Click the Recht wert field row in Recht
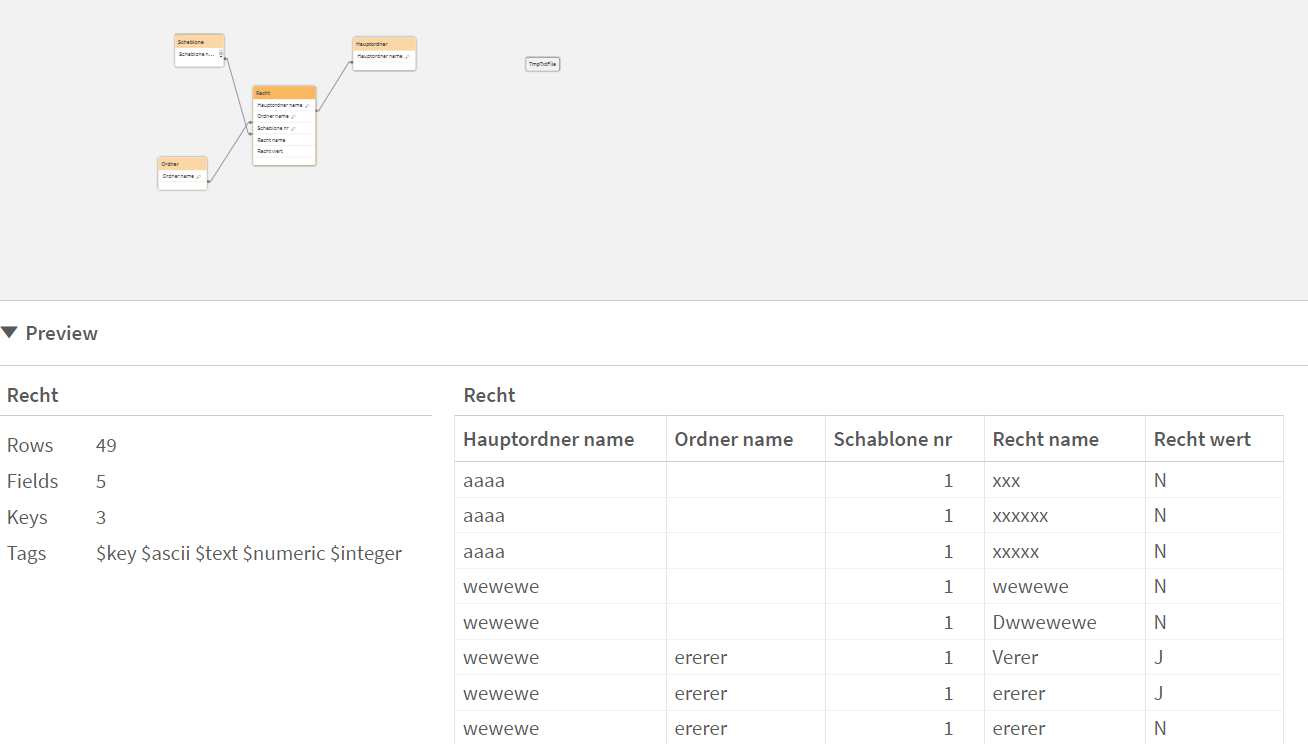 pyautogui.click(x=272, y=151)
